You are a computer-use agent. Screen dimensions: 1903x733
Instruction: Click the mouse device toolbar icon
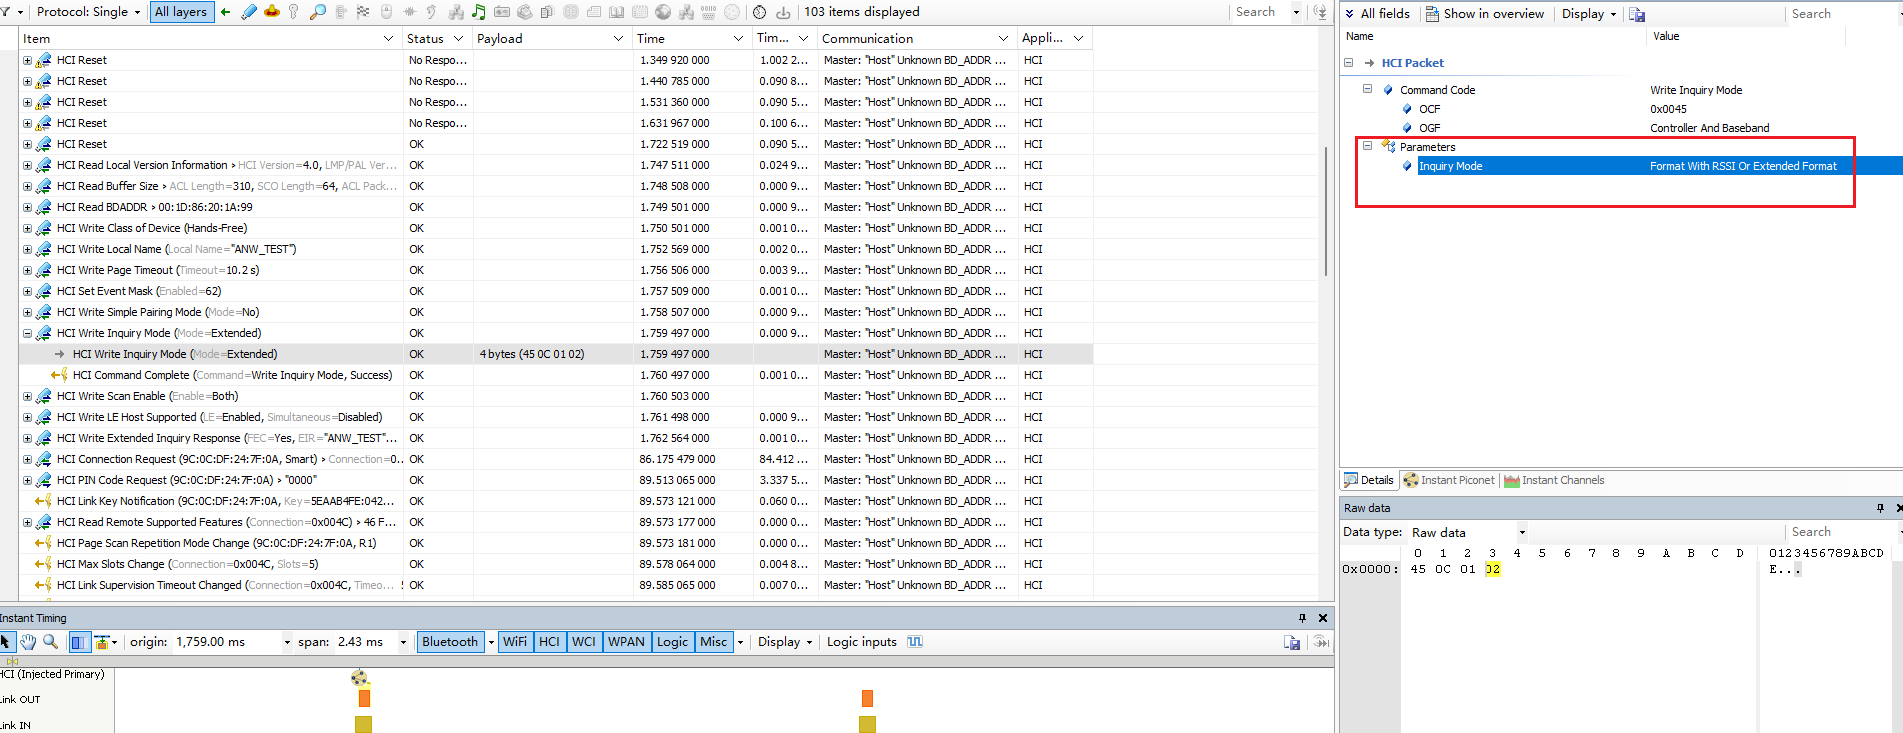point(386,12)
